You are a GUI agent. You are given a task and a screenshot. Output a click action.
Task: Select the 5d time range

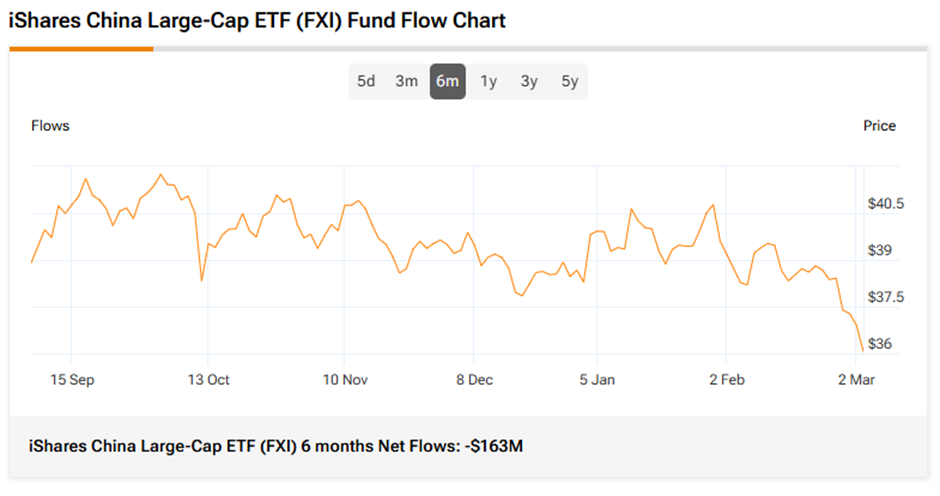tap(366, 82)
